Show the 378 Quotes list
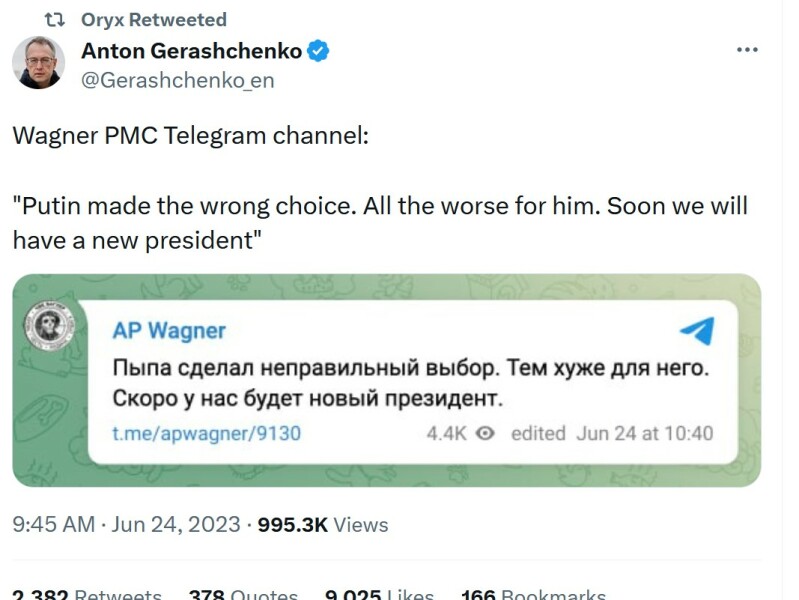 point(242,595)
